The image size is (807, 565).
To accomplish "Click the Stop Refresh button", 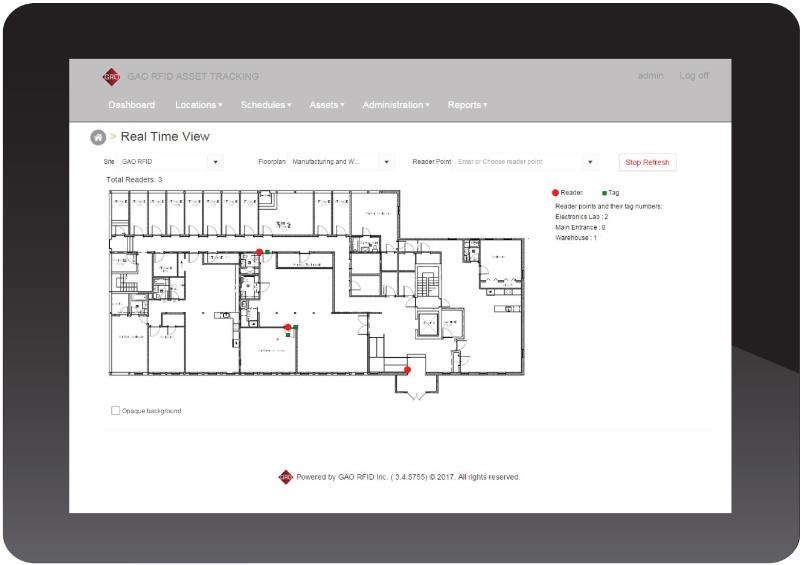I will coord(647,162).
